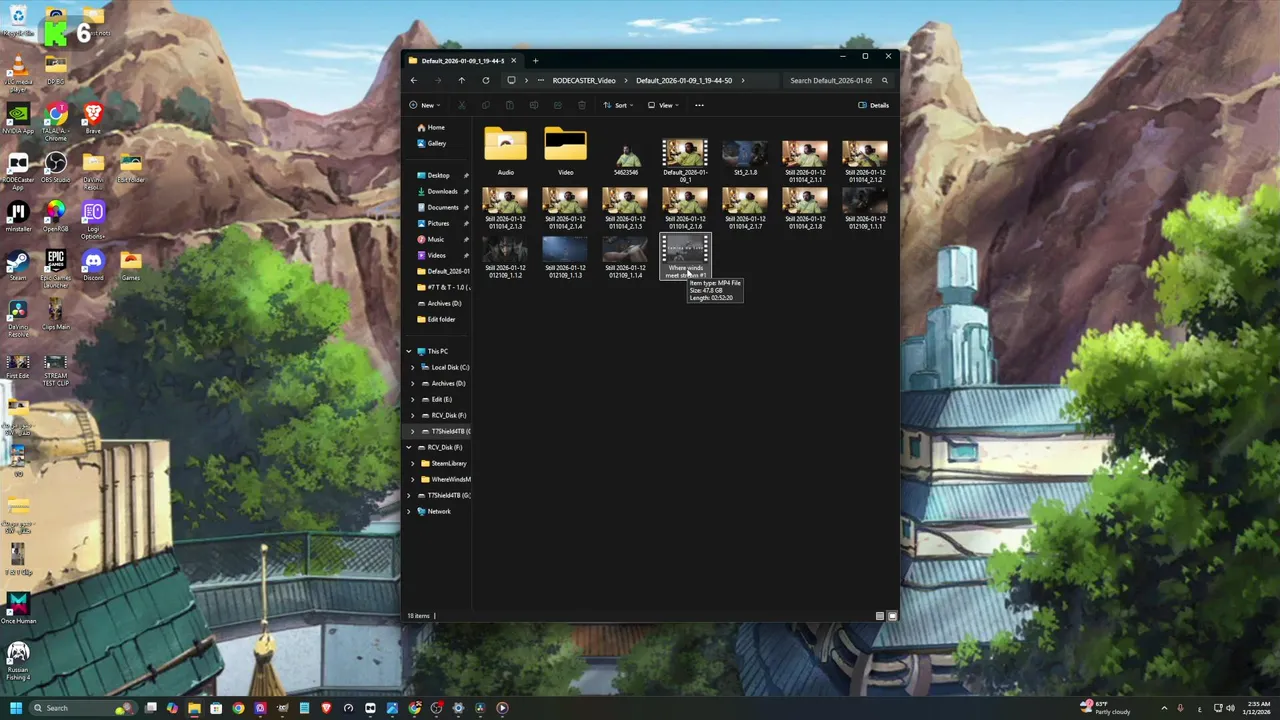This screenshot has height=720, width=1280.
Task: Open Desktop quick access folder
Action: point(439,175)
